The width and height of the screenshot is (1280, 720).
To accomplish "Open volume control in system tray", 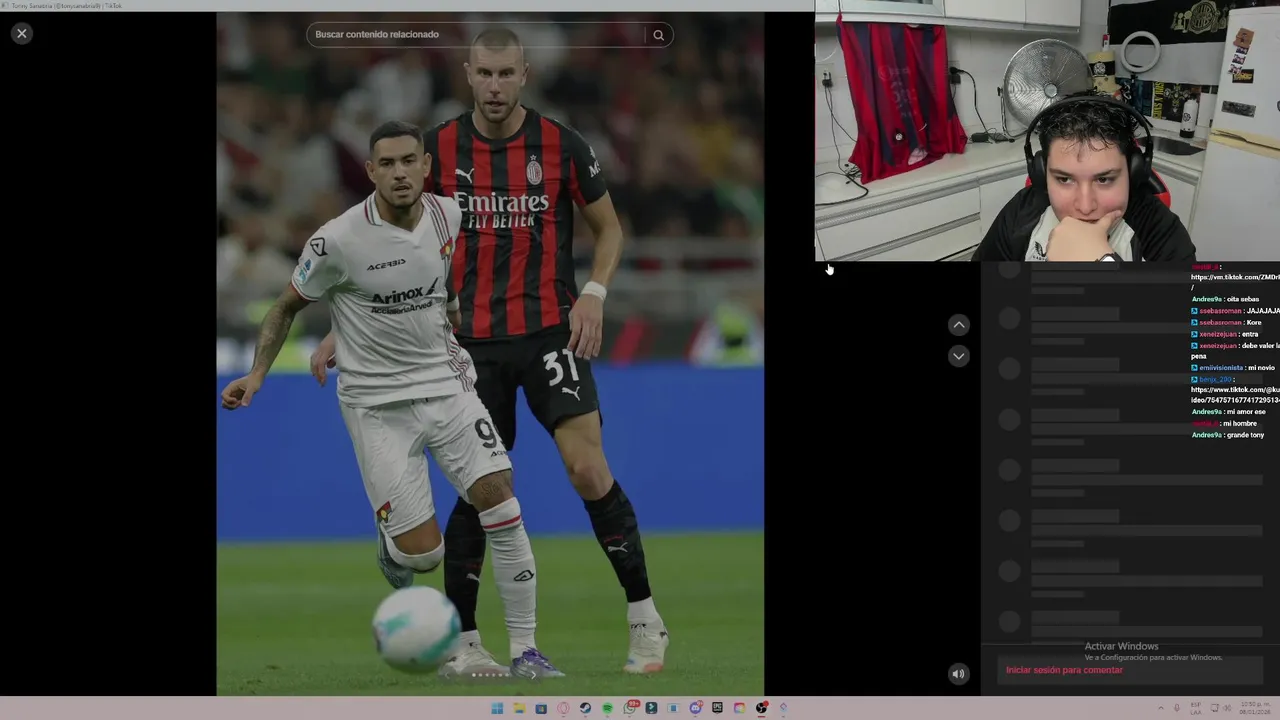I will (1228, 708).
